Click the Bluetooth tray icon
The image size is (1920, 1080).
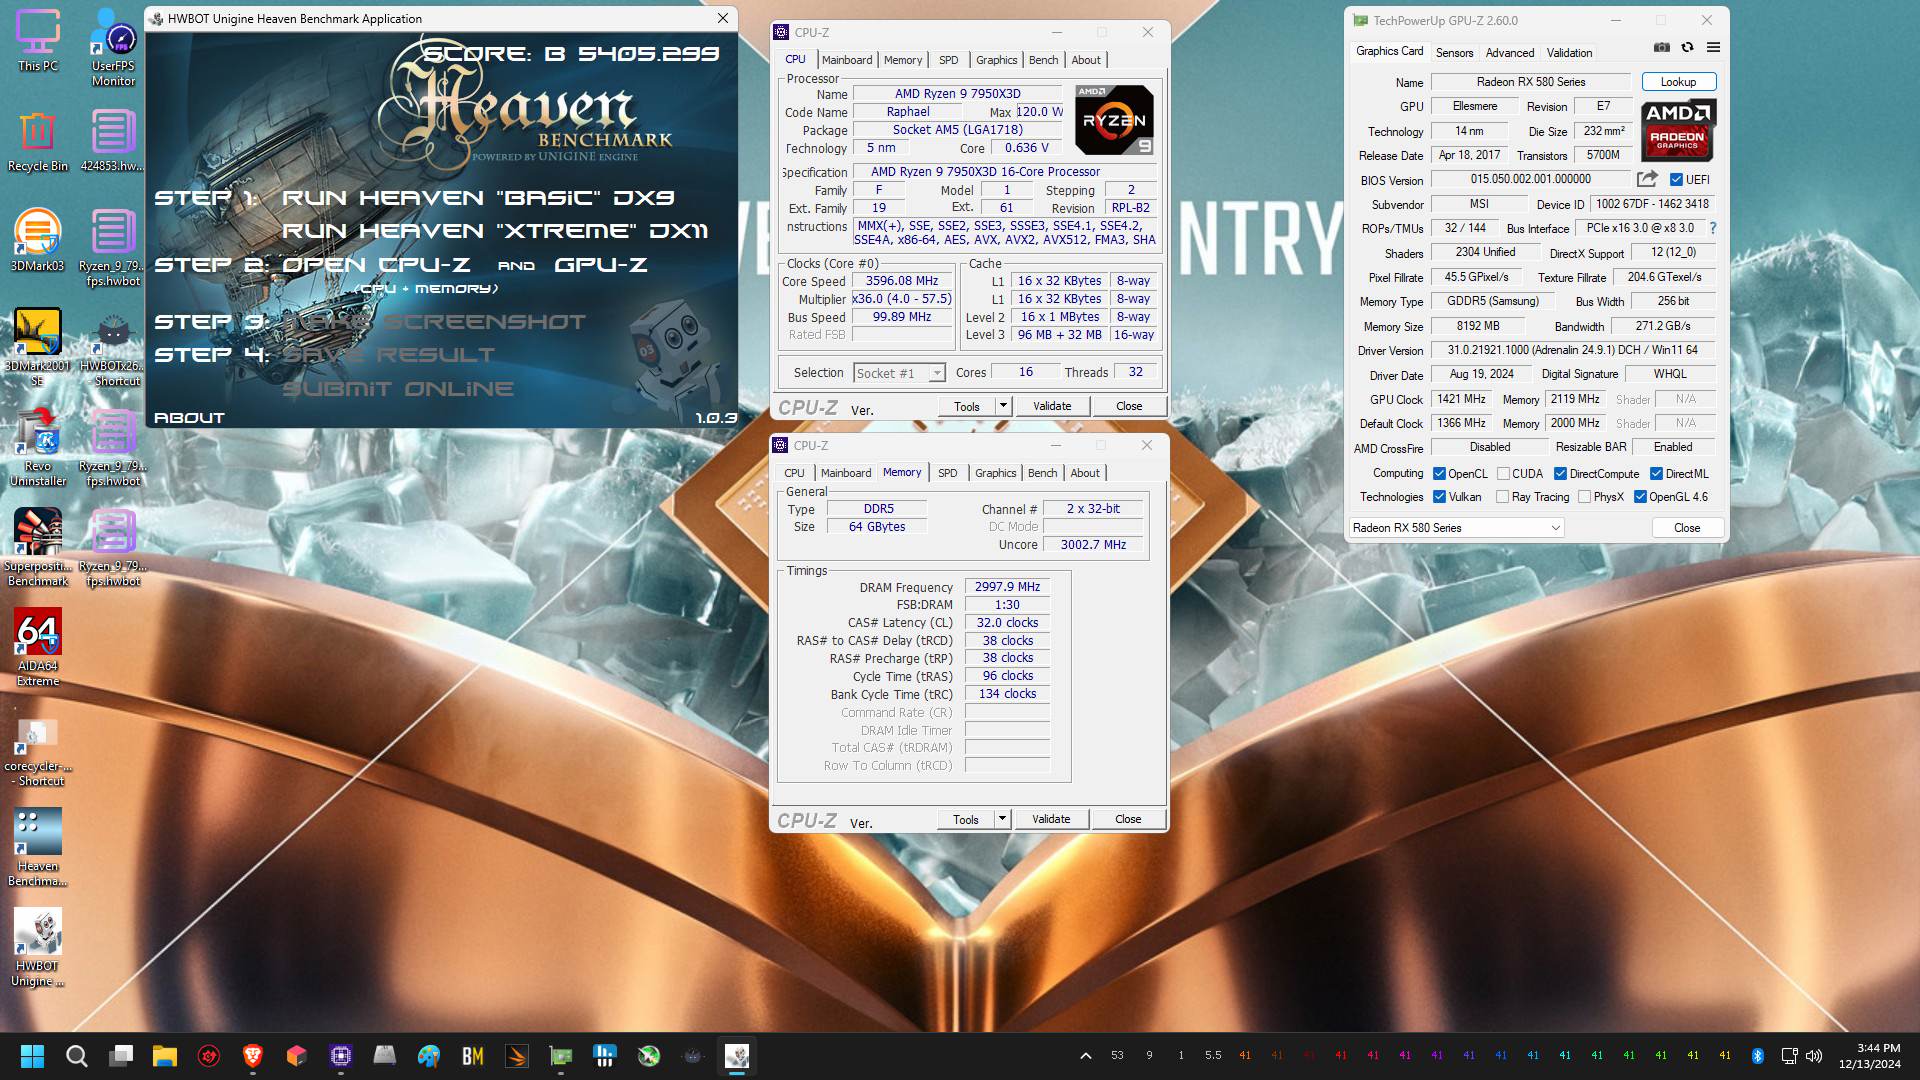(x=1757, y=1056)
